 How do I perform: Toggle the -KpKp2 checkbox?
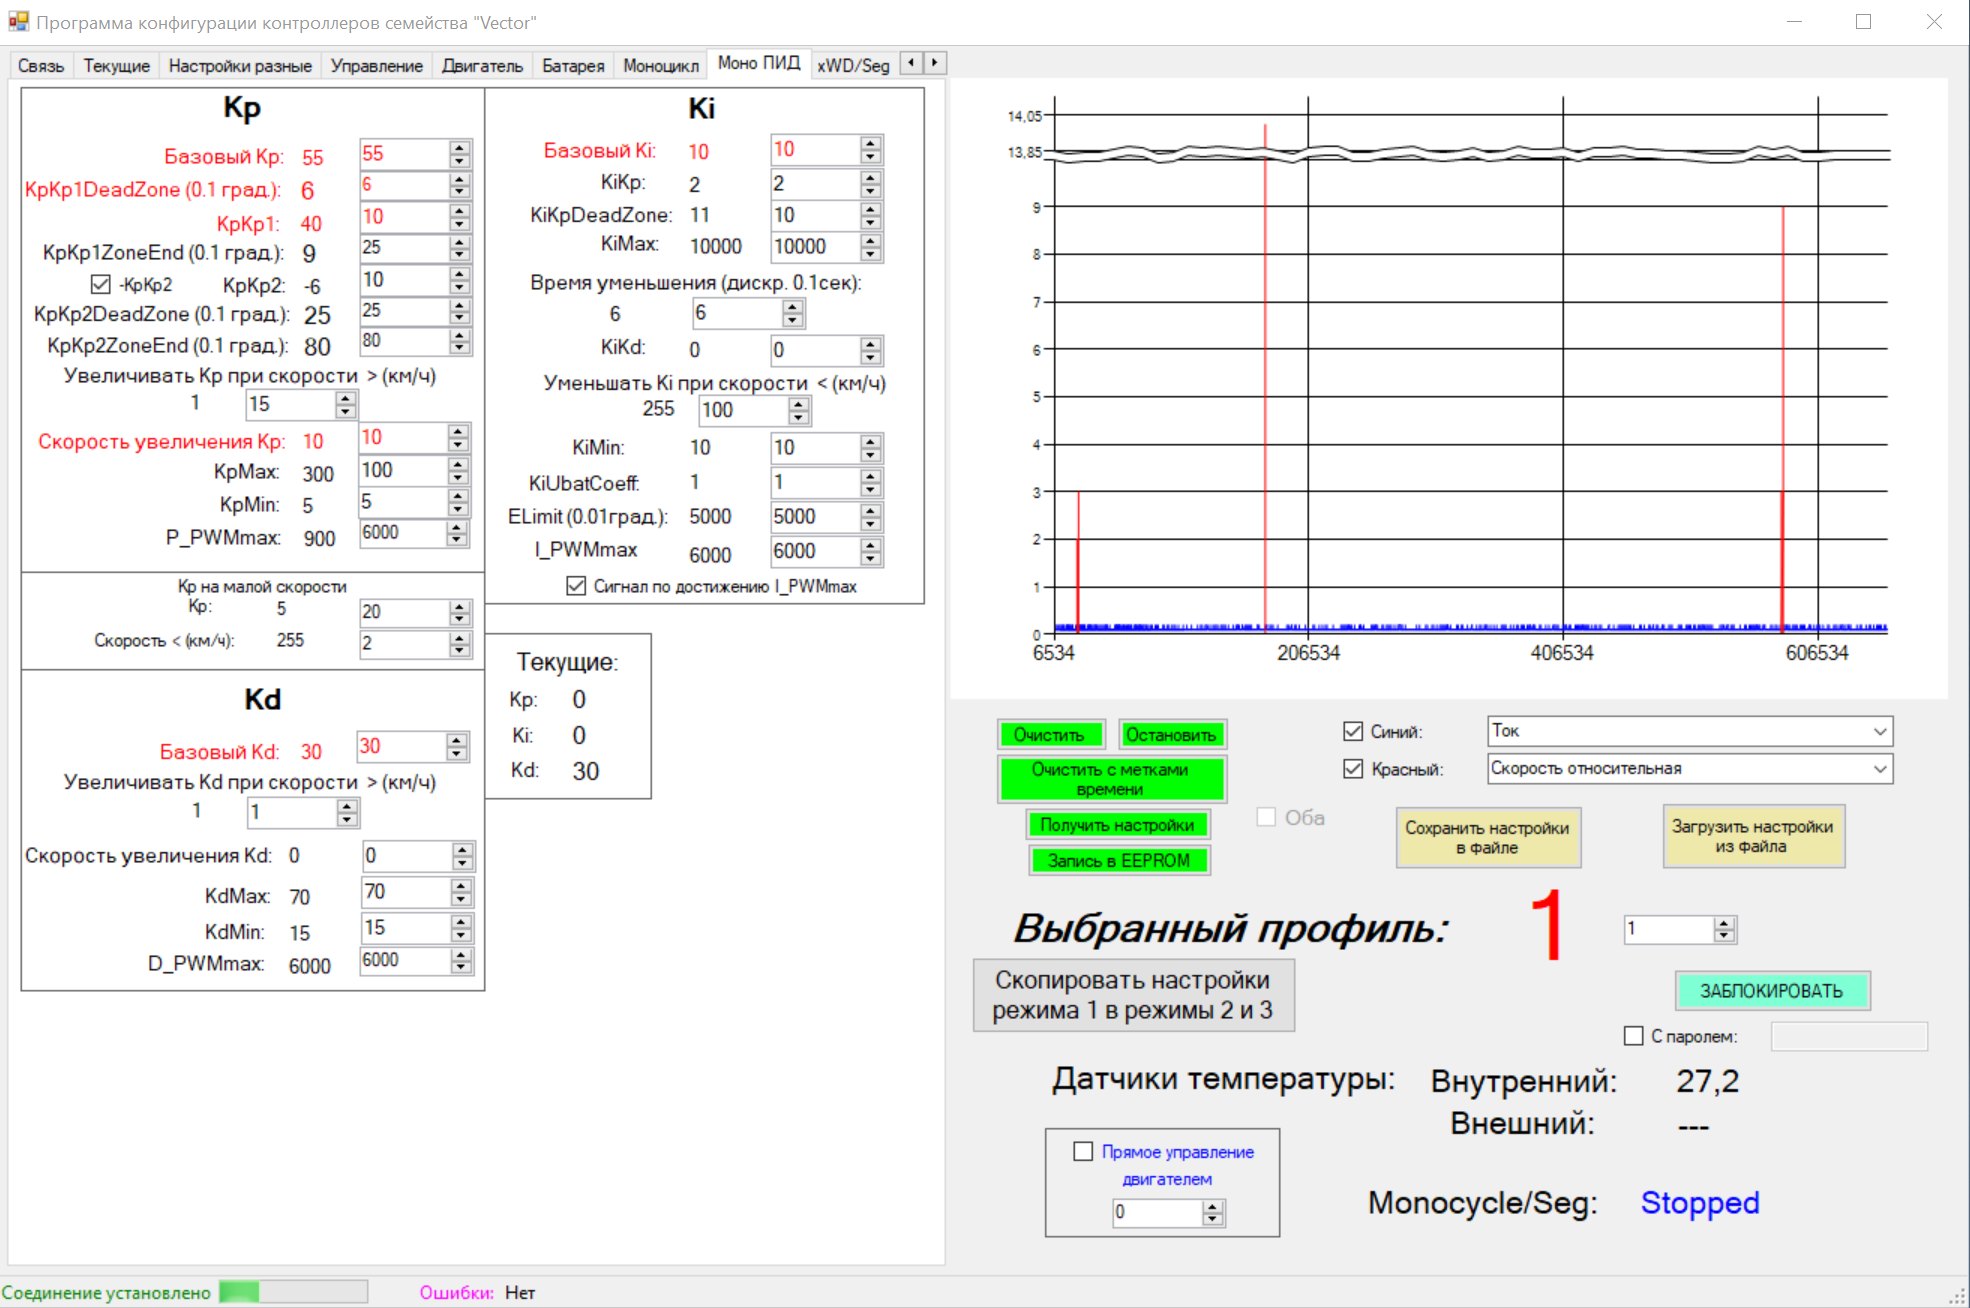100,285
